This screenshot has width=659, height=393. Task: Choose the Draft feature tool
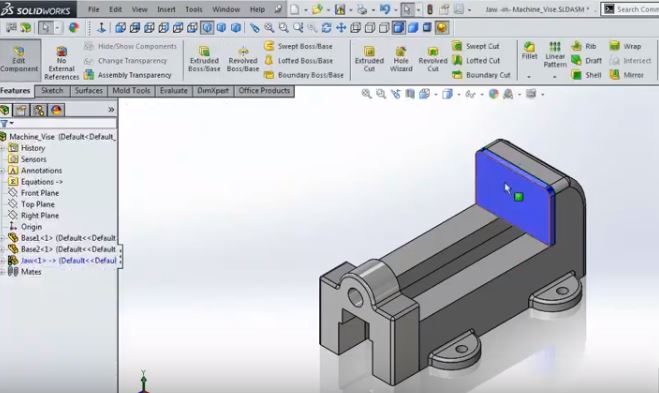click(586, 61)
